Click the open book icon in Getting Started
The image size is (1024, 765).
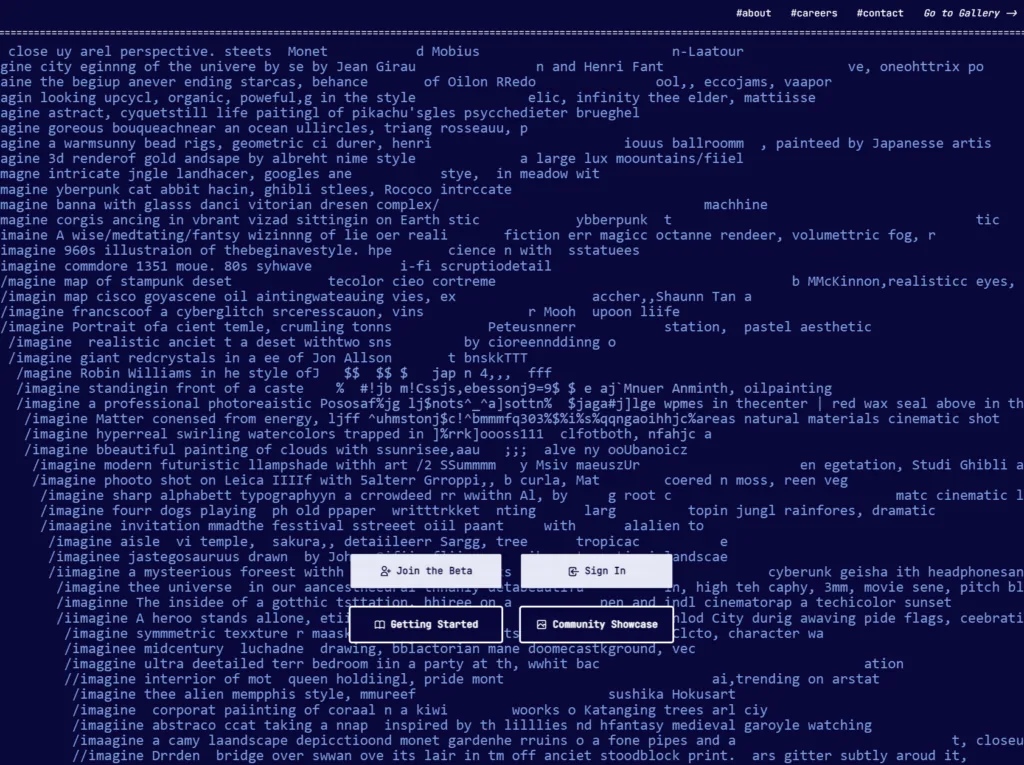(379, 625)
